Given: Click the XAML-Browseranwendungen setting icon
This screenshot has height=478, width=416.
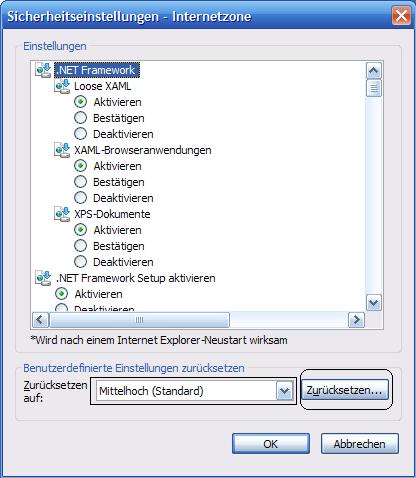Looking at the screenshot, I should click(62, 150).
